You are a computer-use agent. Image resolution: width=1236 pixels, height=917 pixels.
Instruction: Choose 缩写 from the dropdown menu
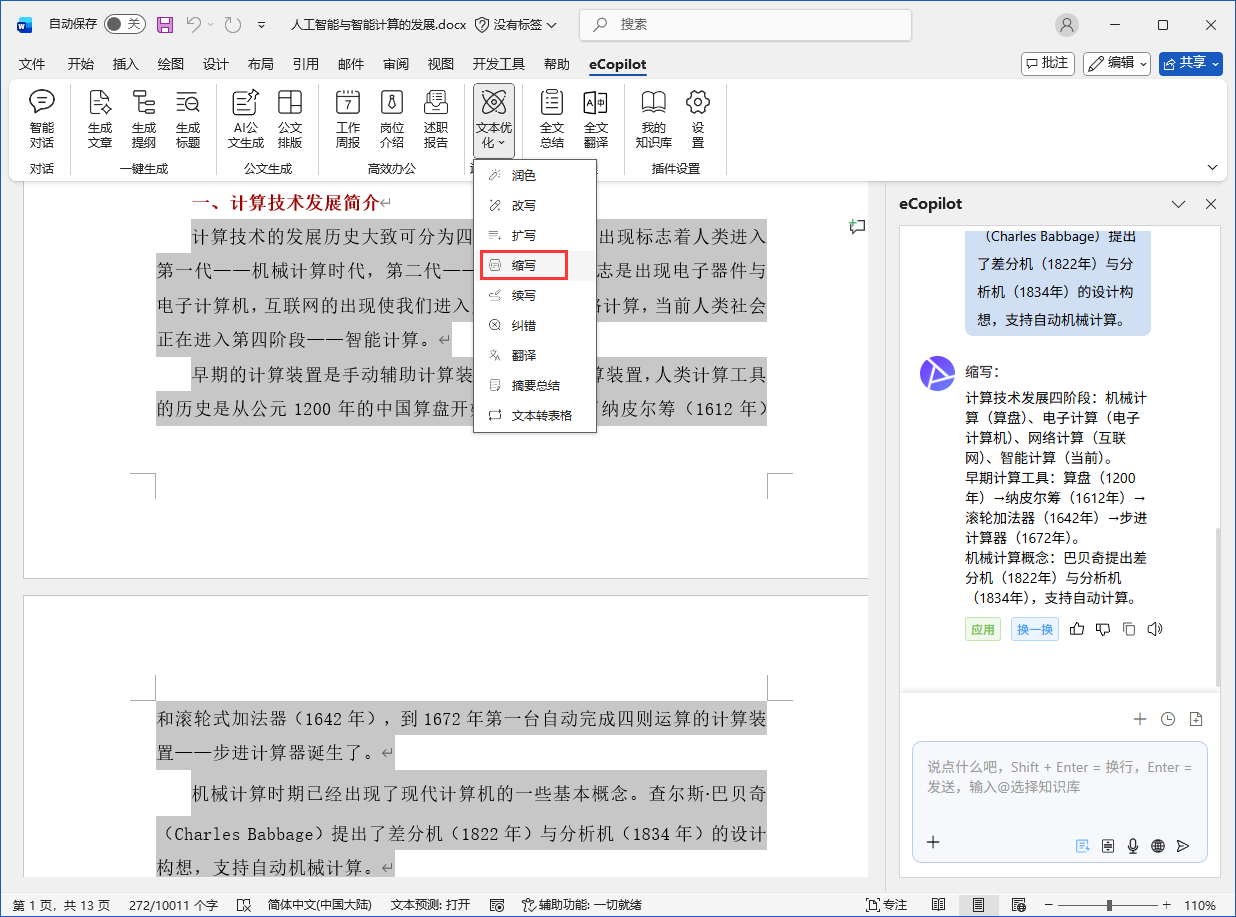pyautogui.click(x=524, y=265)
